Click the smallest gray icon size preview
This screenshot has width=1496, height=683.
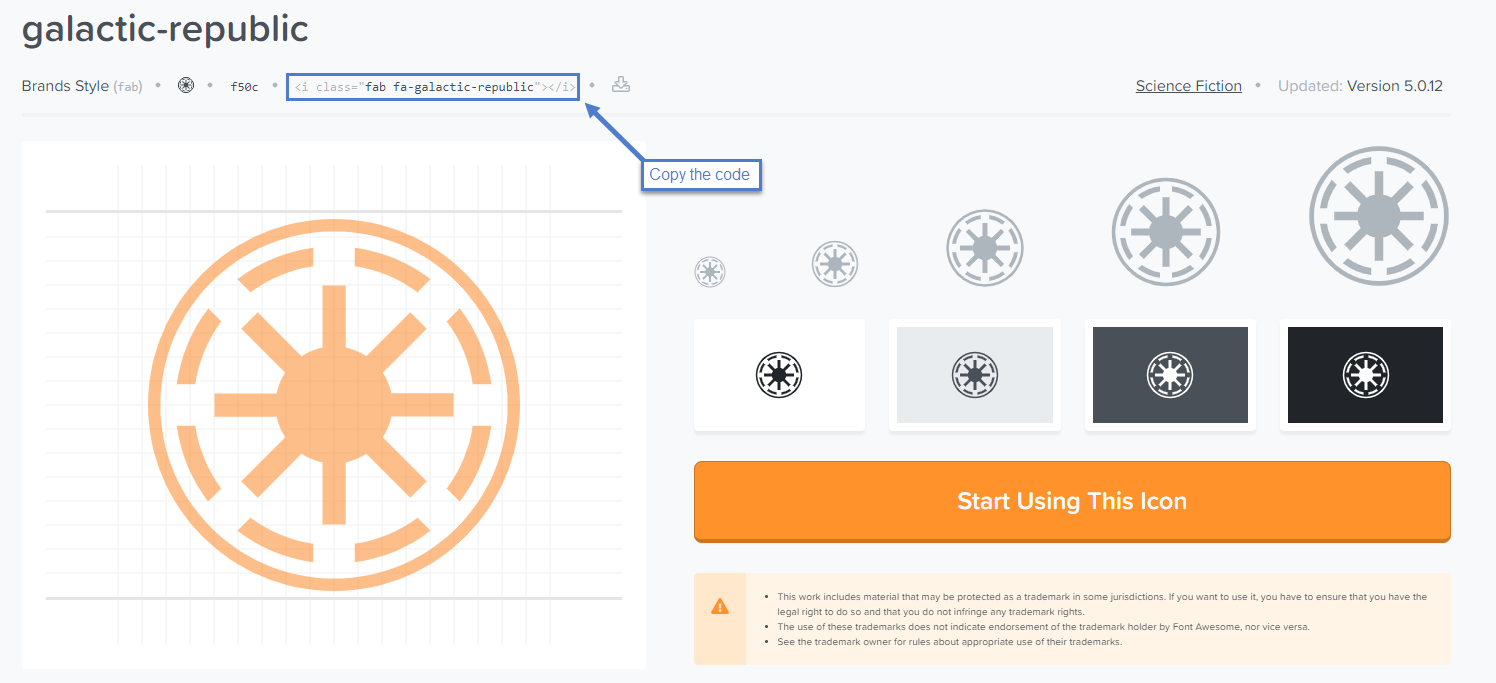[710, 271]
